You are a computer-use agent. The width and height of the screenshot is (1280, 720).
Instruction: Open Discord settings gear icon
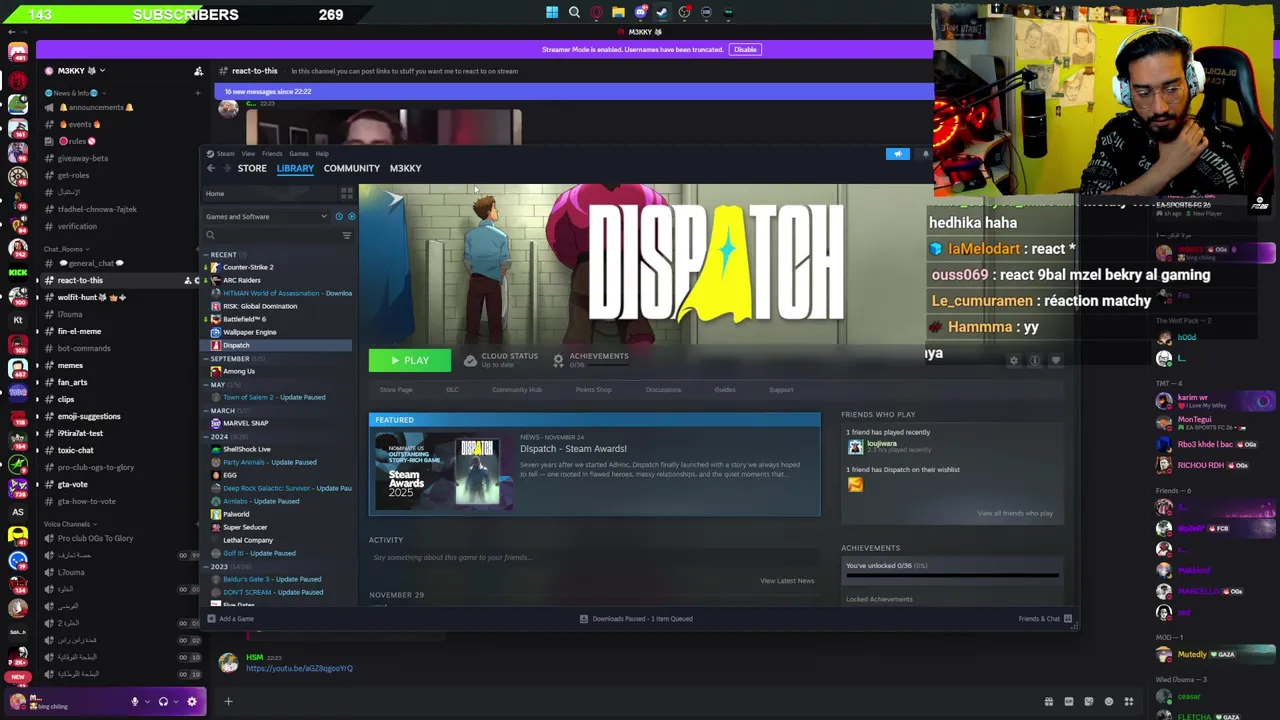[x=192, y=701]
